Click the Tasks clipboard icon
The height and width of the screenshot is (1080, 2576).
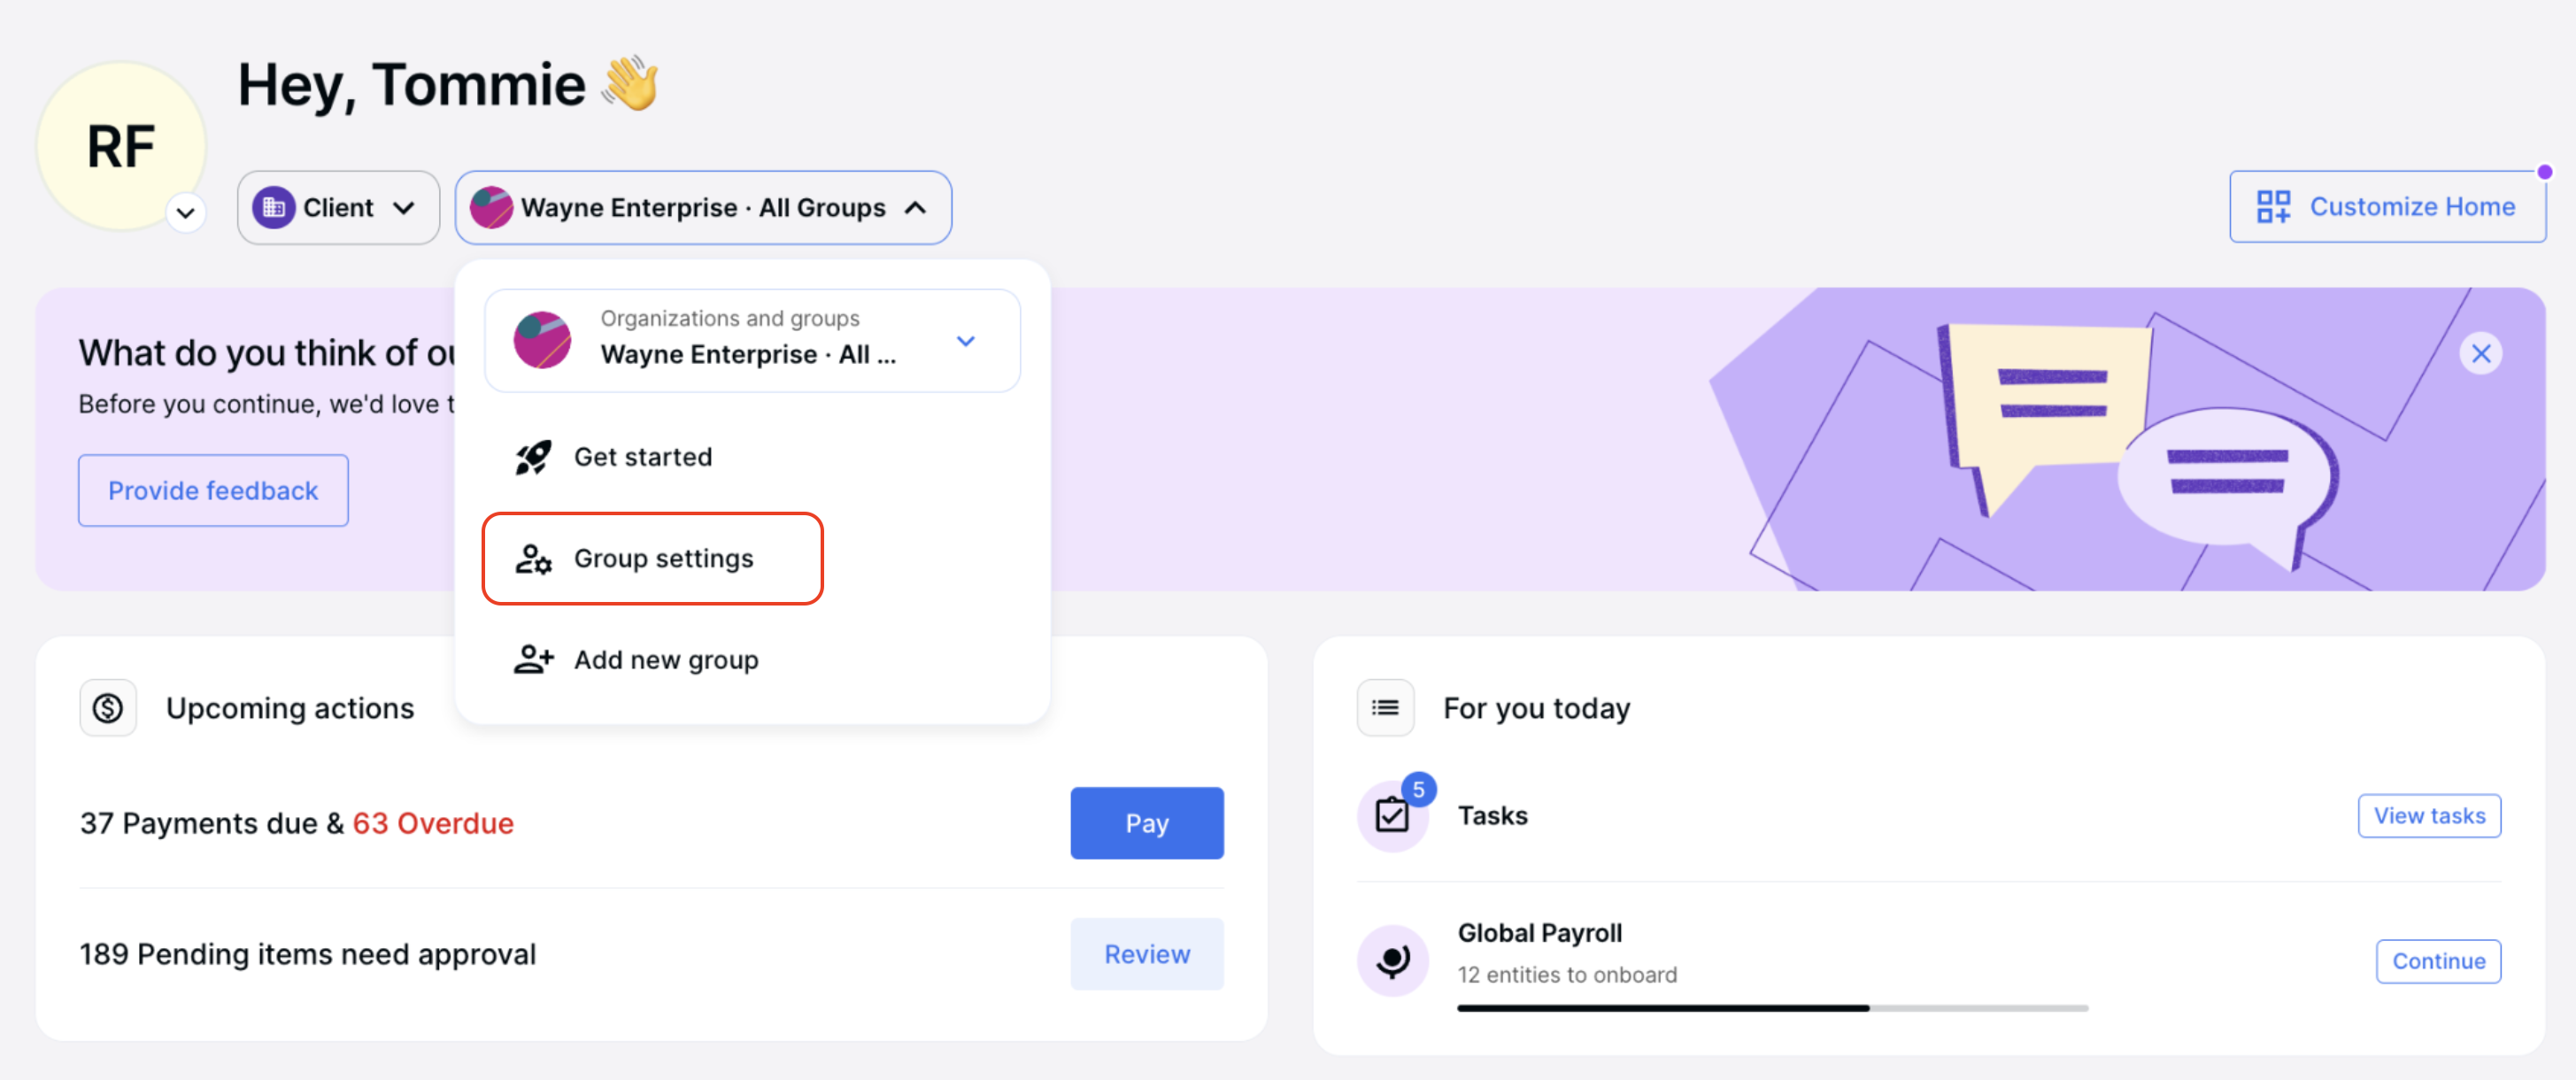(x=1392, y=815)
